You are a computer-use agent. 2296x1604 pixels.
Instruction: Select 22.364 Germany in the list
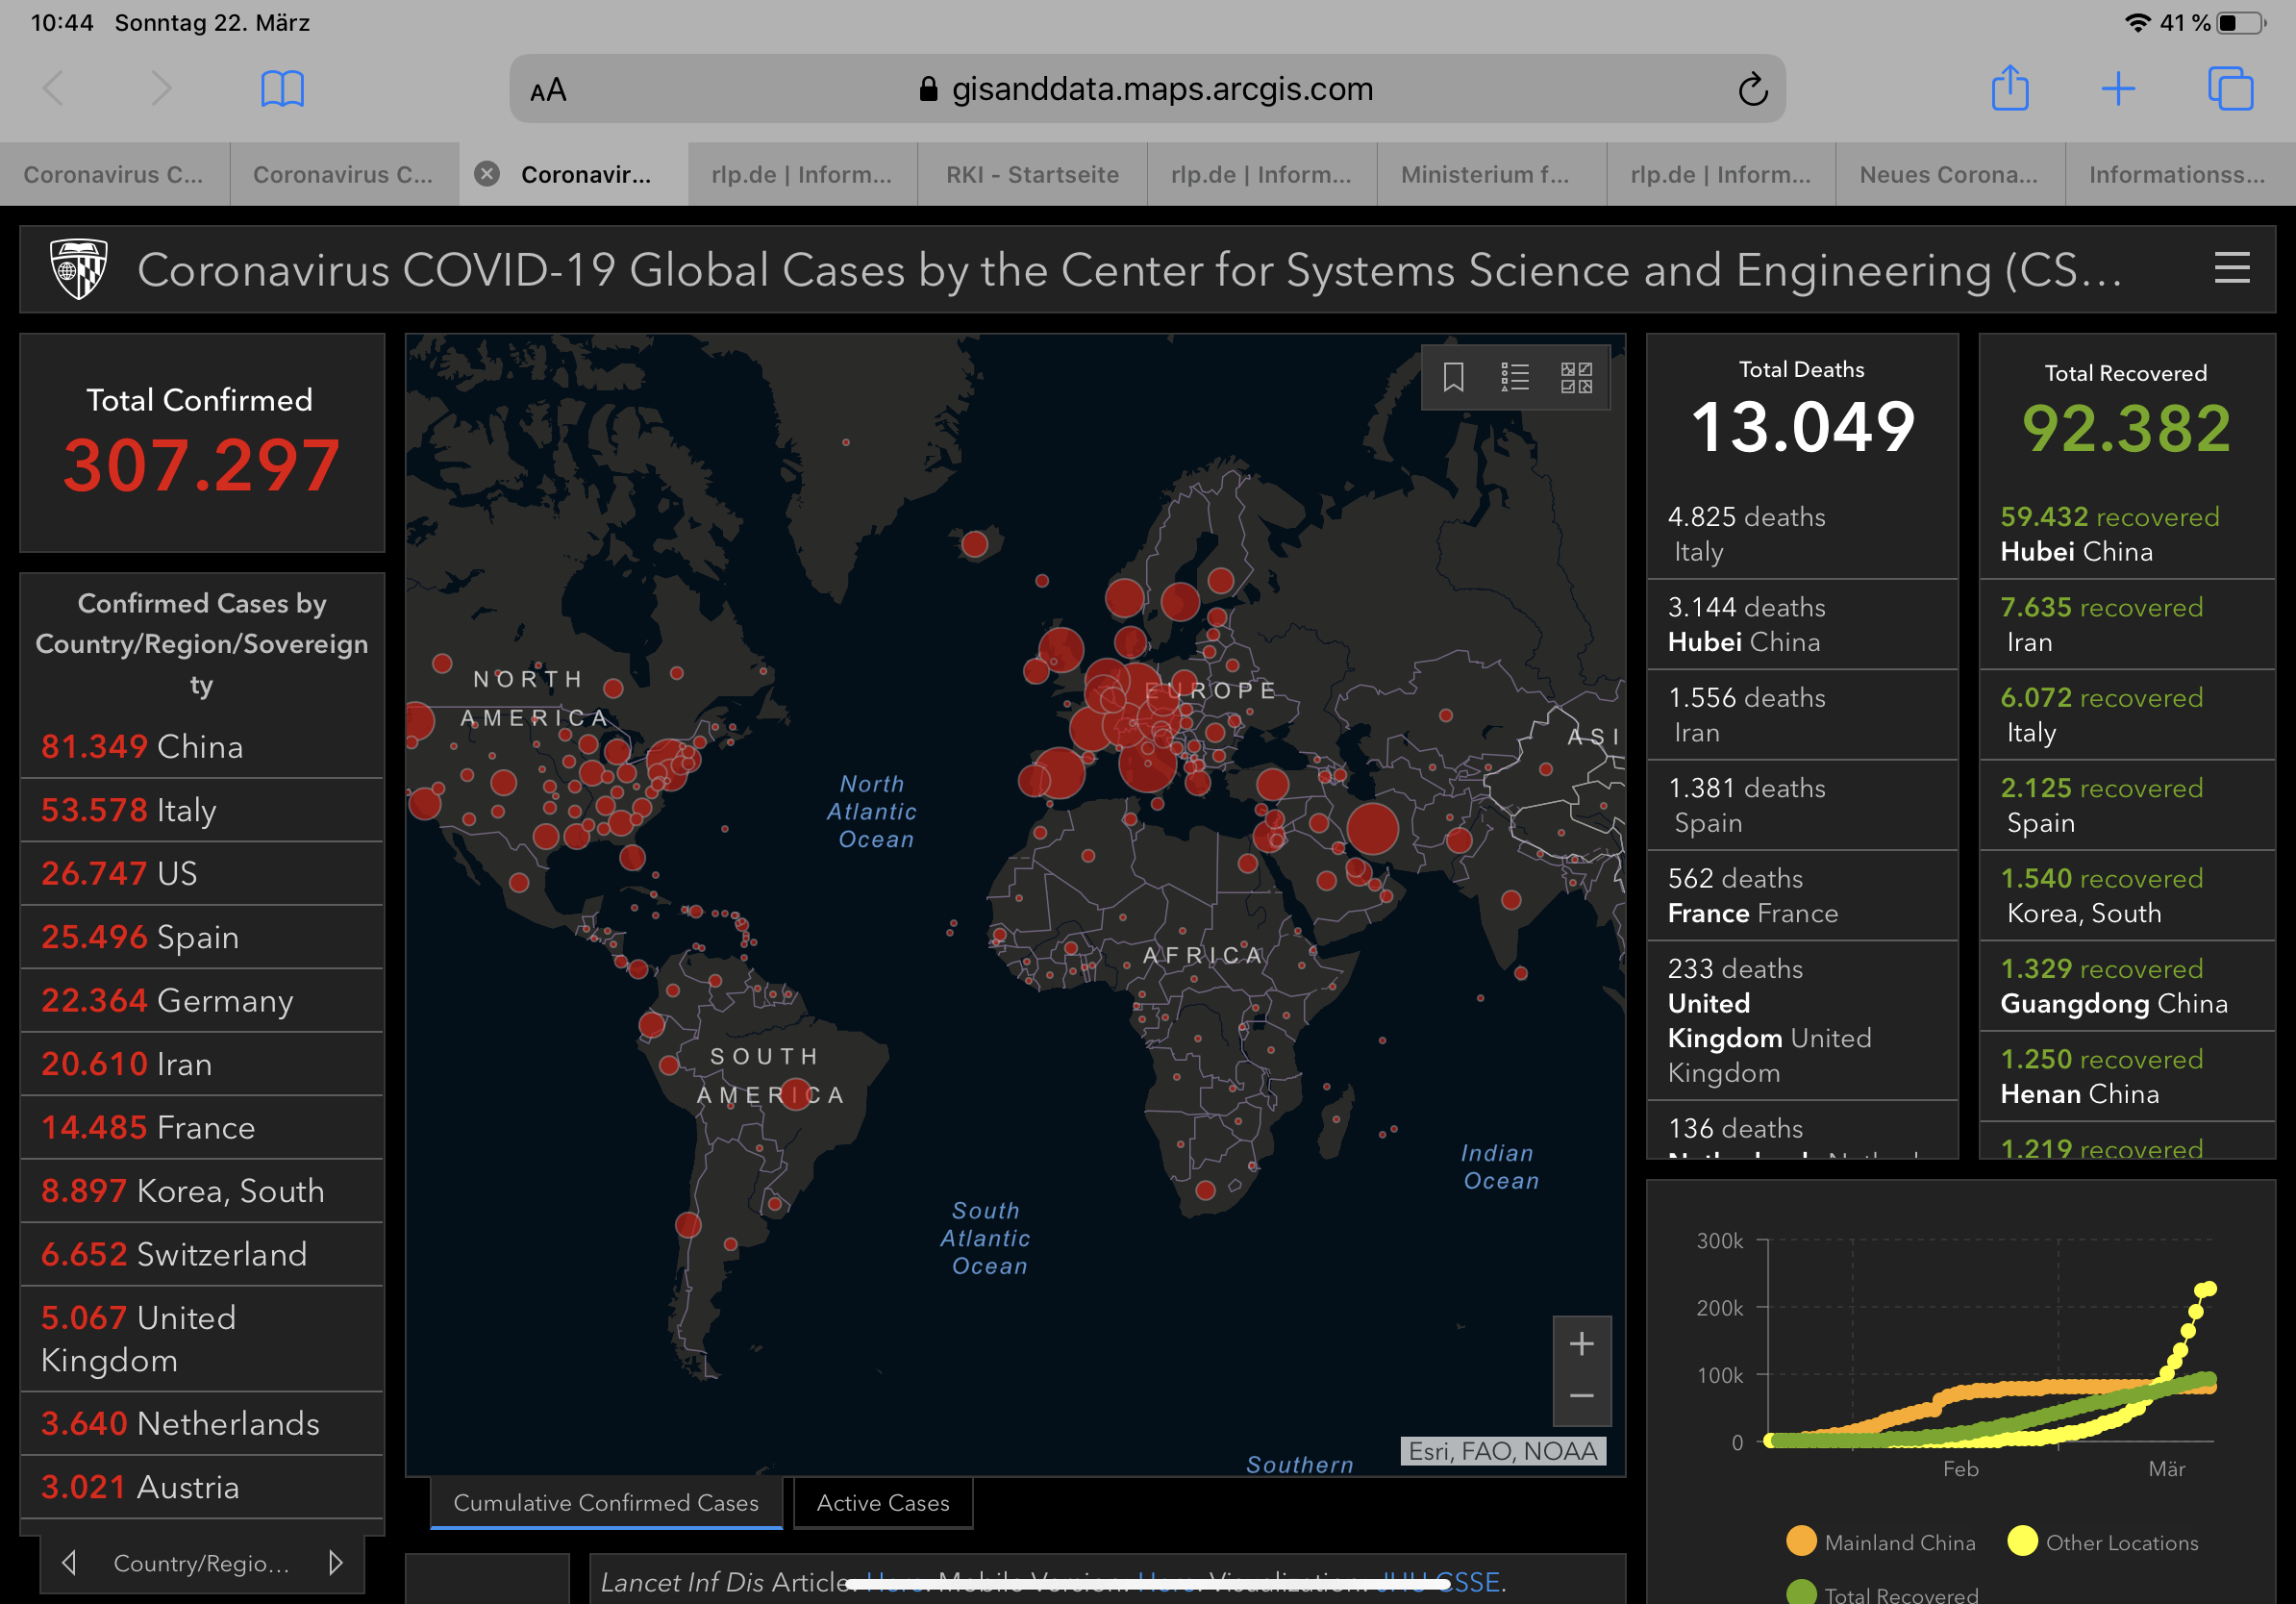click(x=202, y=1000)
